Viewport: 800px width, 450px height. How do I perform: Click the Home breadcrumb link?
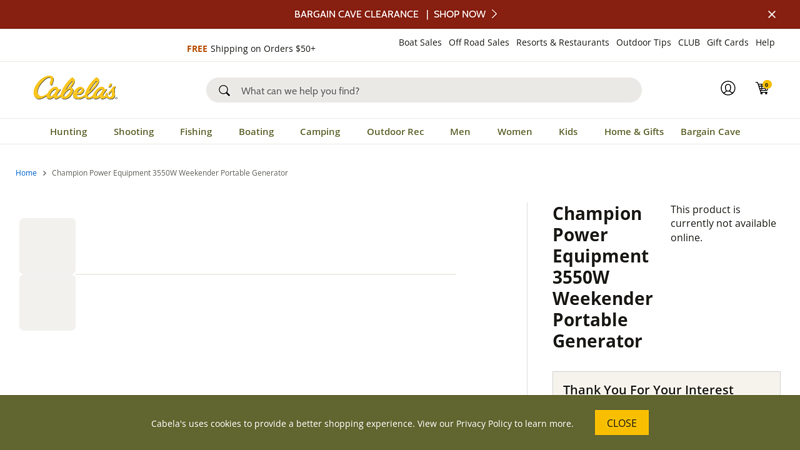click(x=26, y=173)
